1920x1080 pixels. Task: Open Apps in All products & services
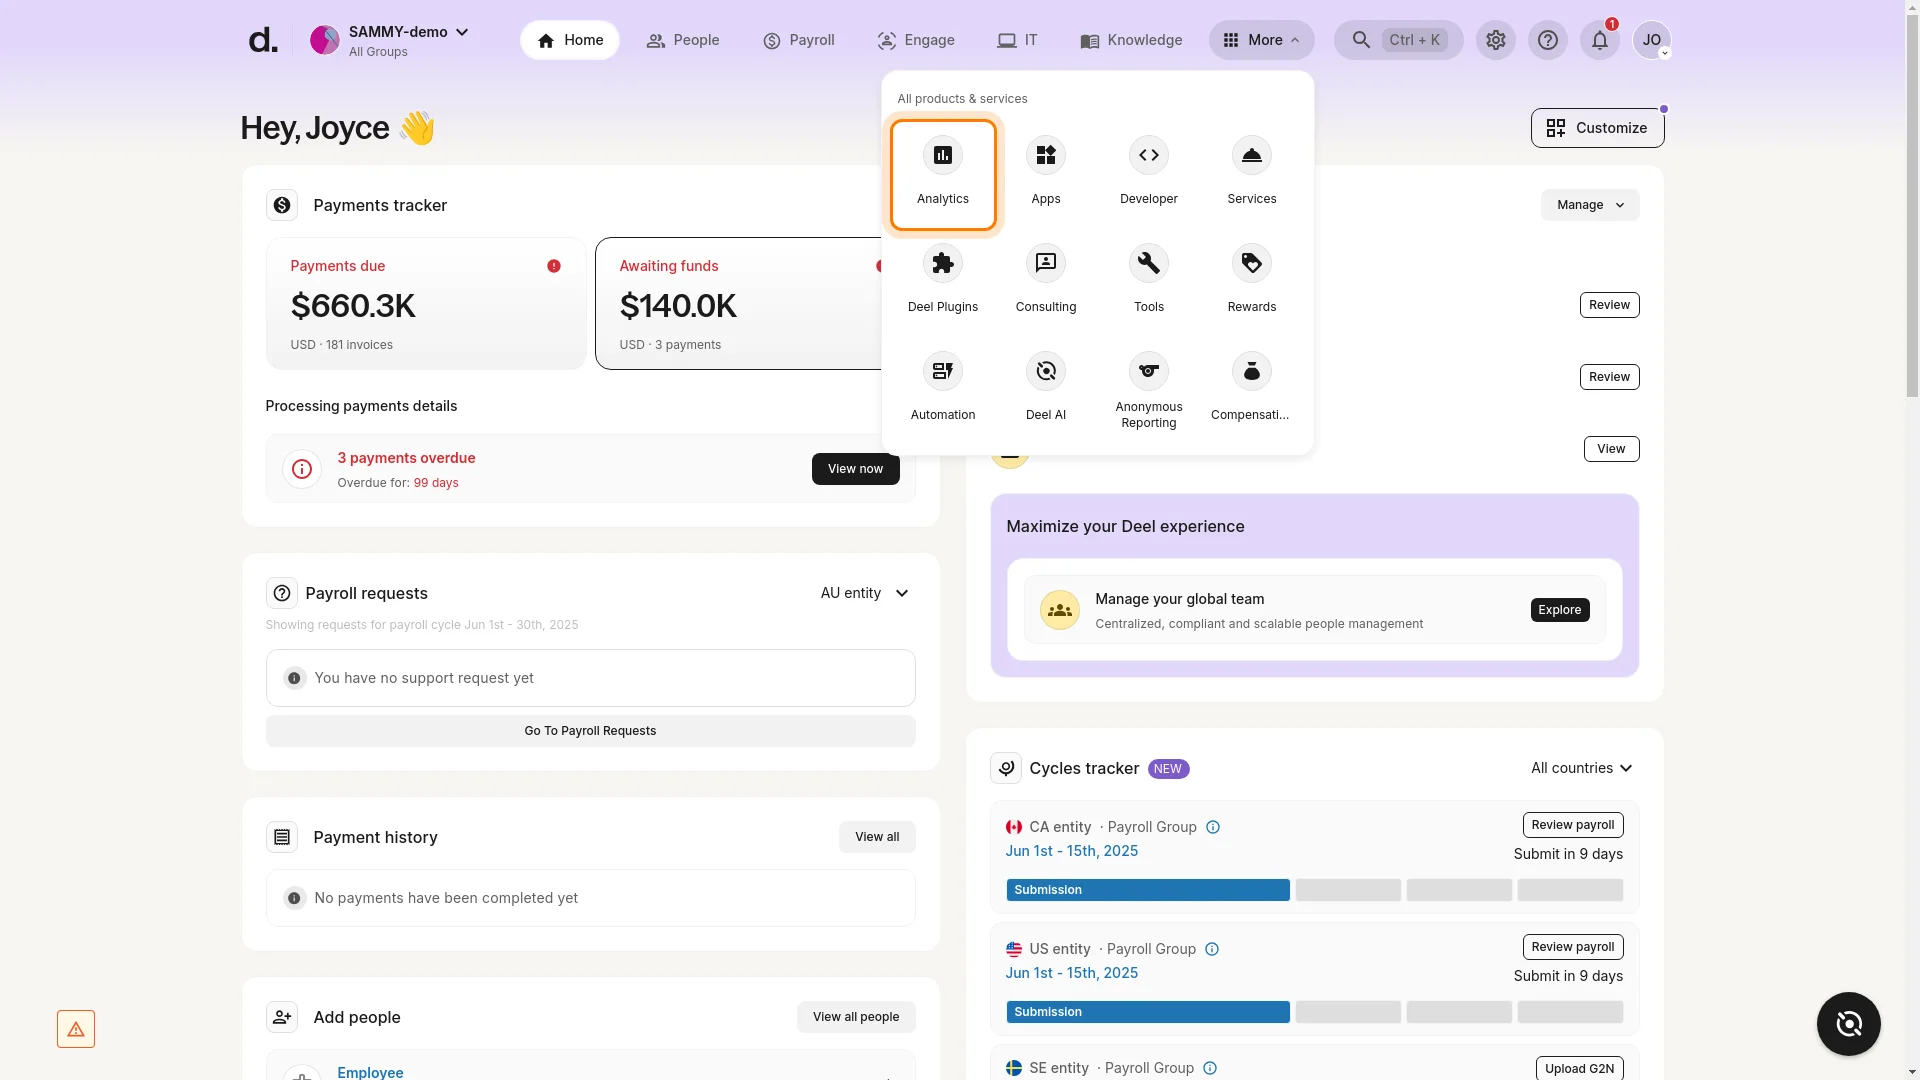pyautogui.click(x=1045, y=170)
